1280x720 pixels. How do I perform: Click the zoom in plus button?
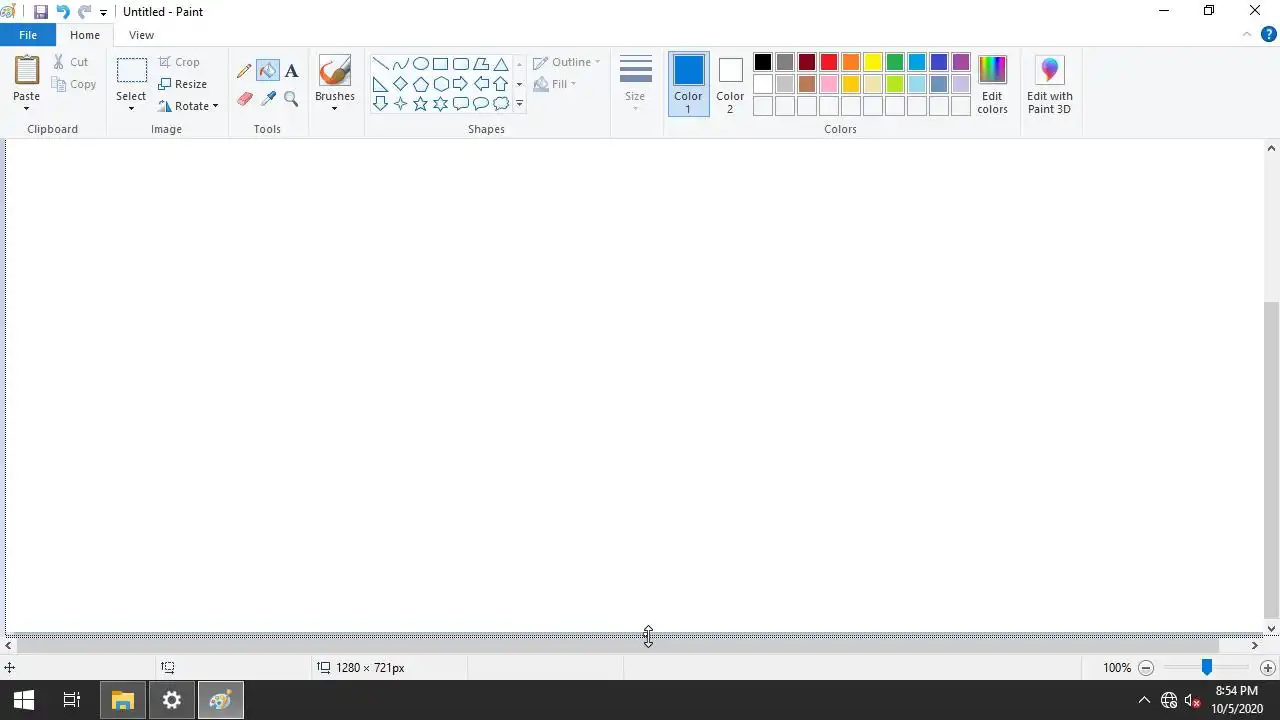pyautogui.click(x=1268, y=667)
